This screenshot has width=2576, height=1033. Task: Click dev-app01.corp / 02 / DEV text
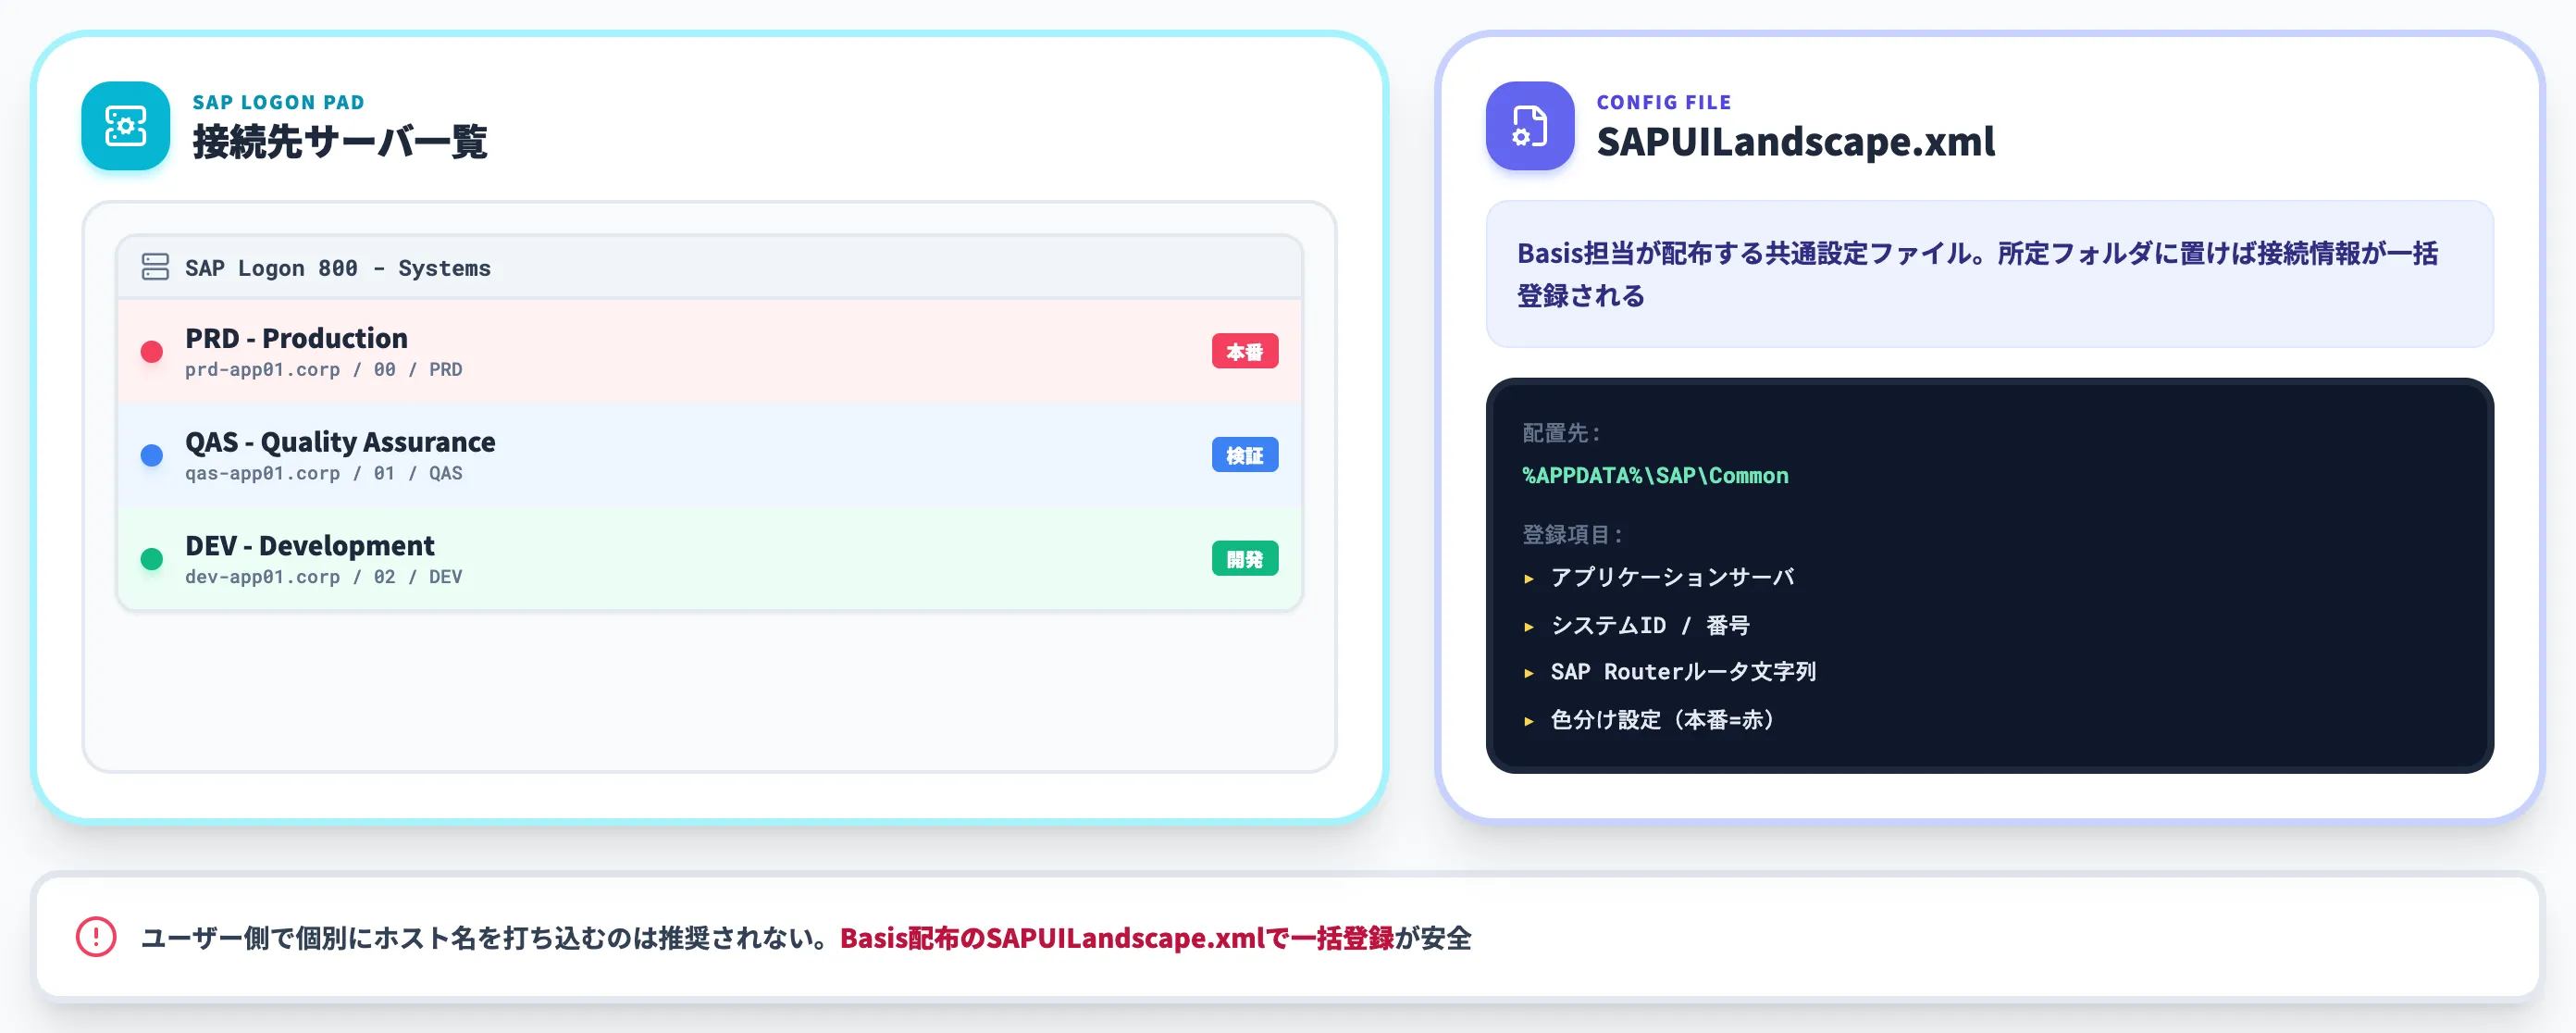(323, 577)
